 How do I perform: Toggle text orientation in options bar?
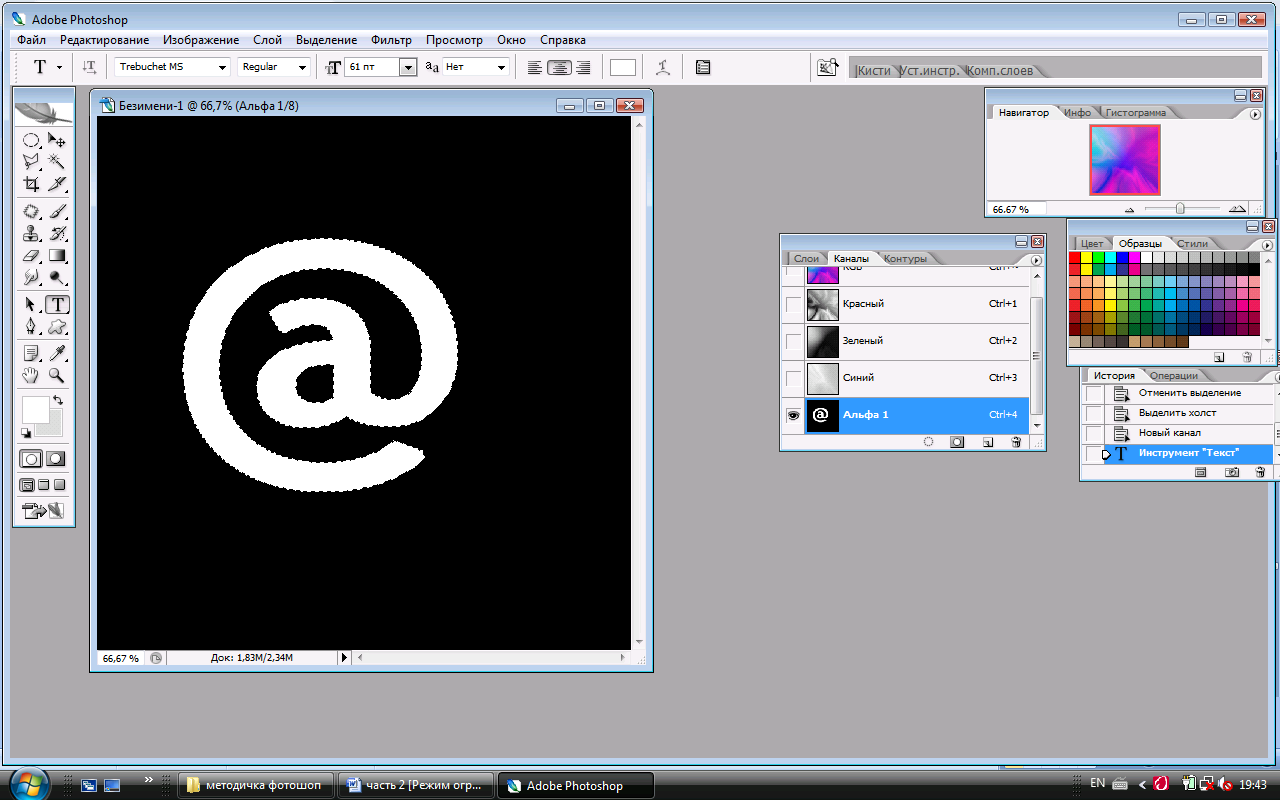[89, 67]
